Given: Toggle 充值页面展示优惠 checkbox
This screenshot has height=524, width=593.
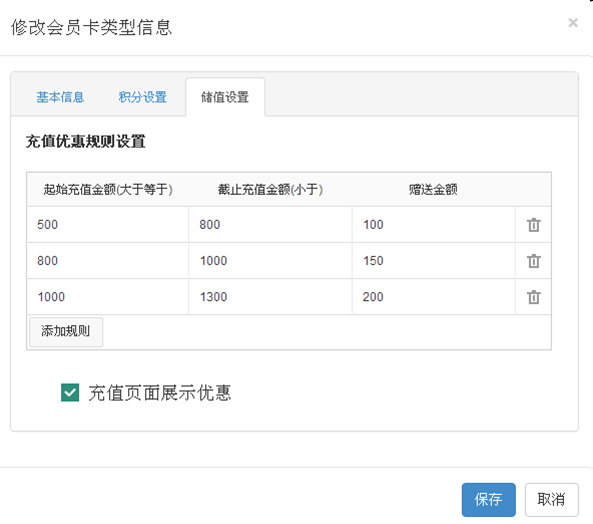Looking at the screenshot, I should [70, 392].
